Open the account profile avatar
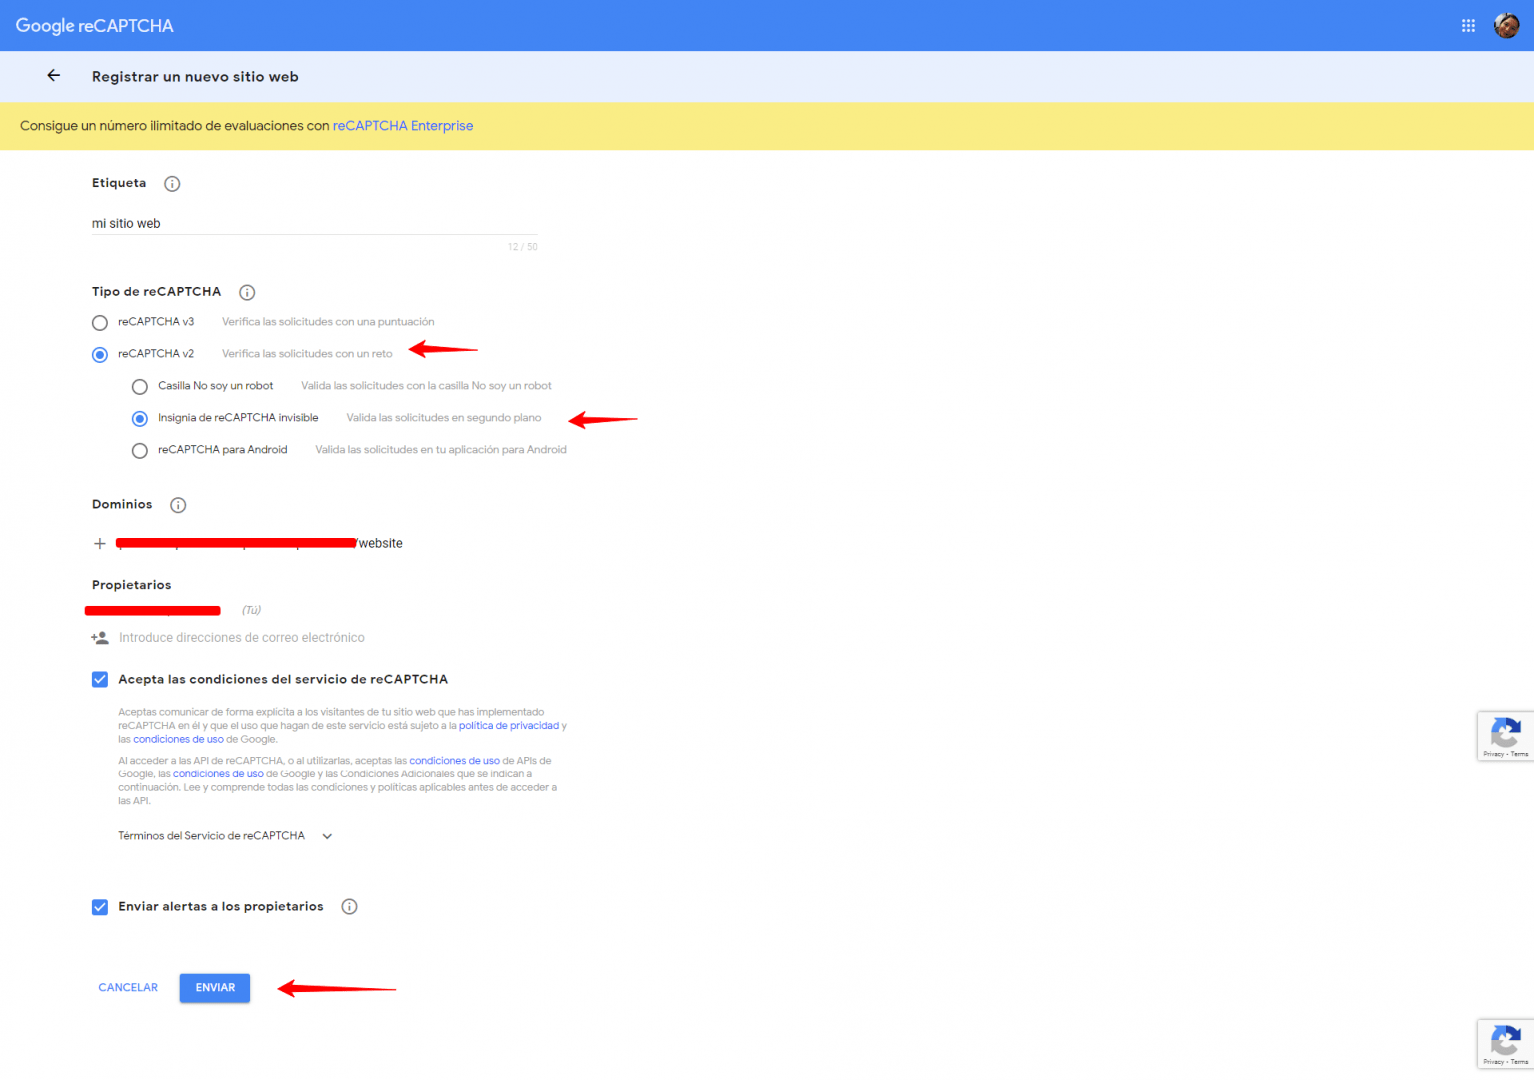Screen dimensions: 1534x1080 coord(1506,26)
